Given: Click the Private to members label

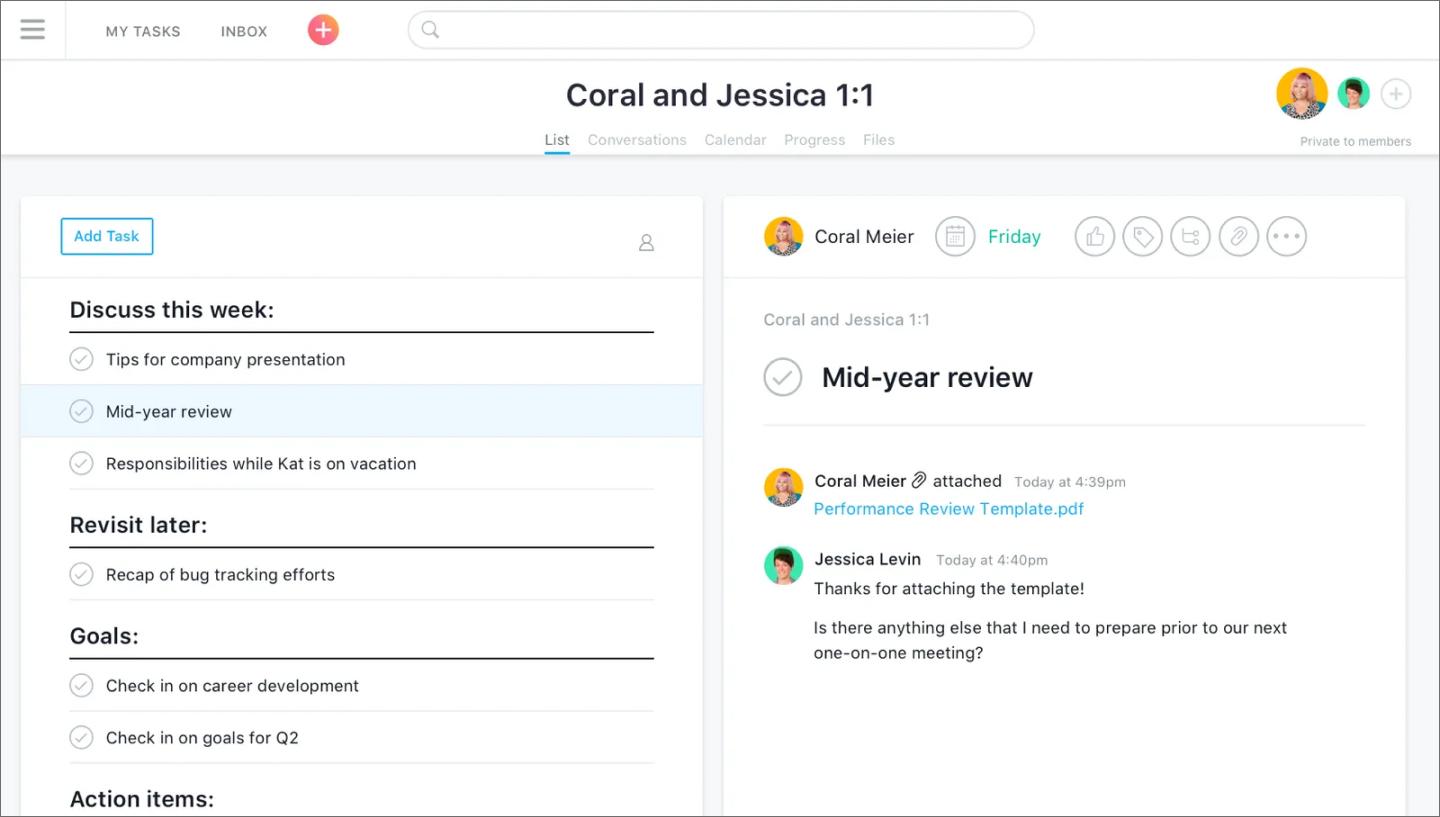Looking at the screenshot, I should coord(1356,142).
